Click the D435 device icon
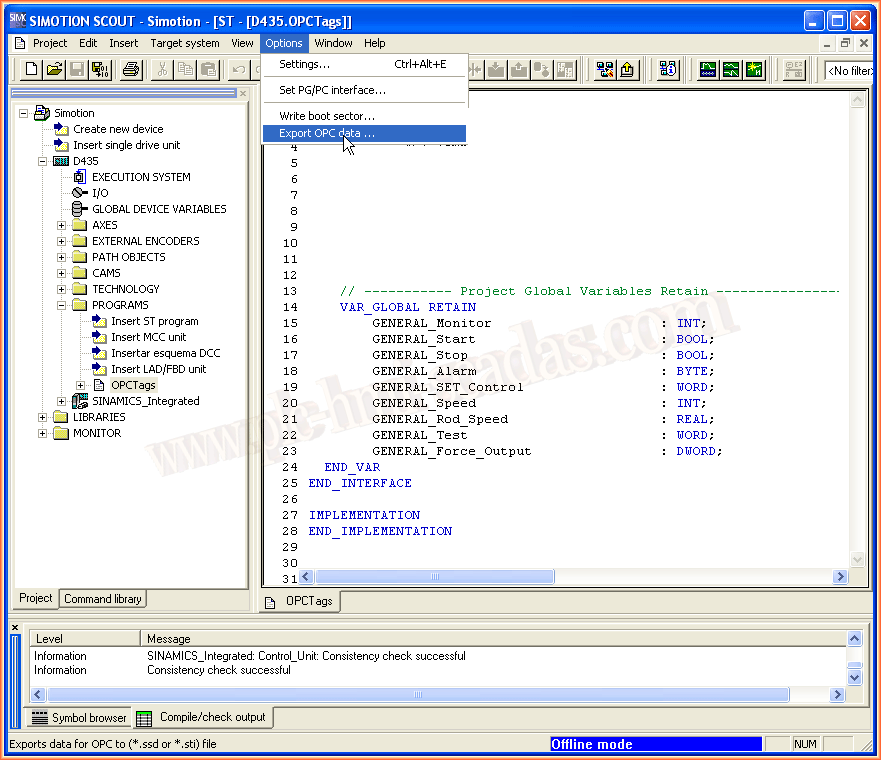 [61, 161]
